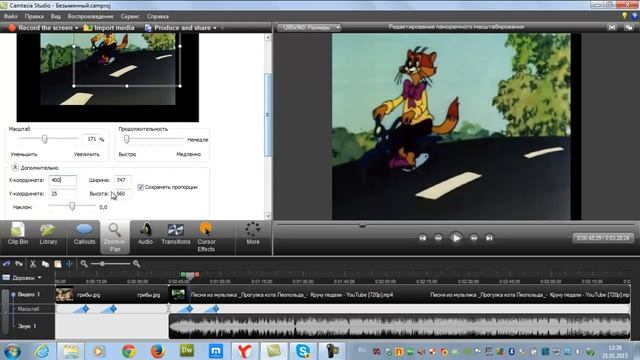640x360 pixels.
Task: Paste clipboard in timeline toolbar
Action: click(x=58, y=264)
